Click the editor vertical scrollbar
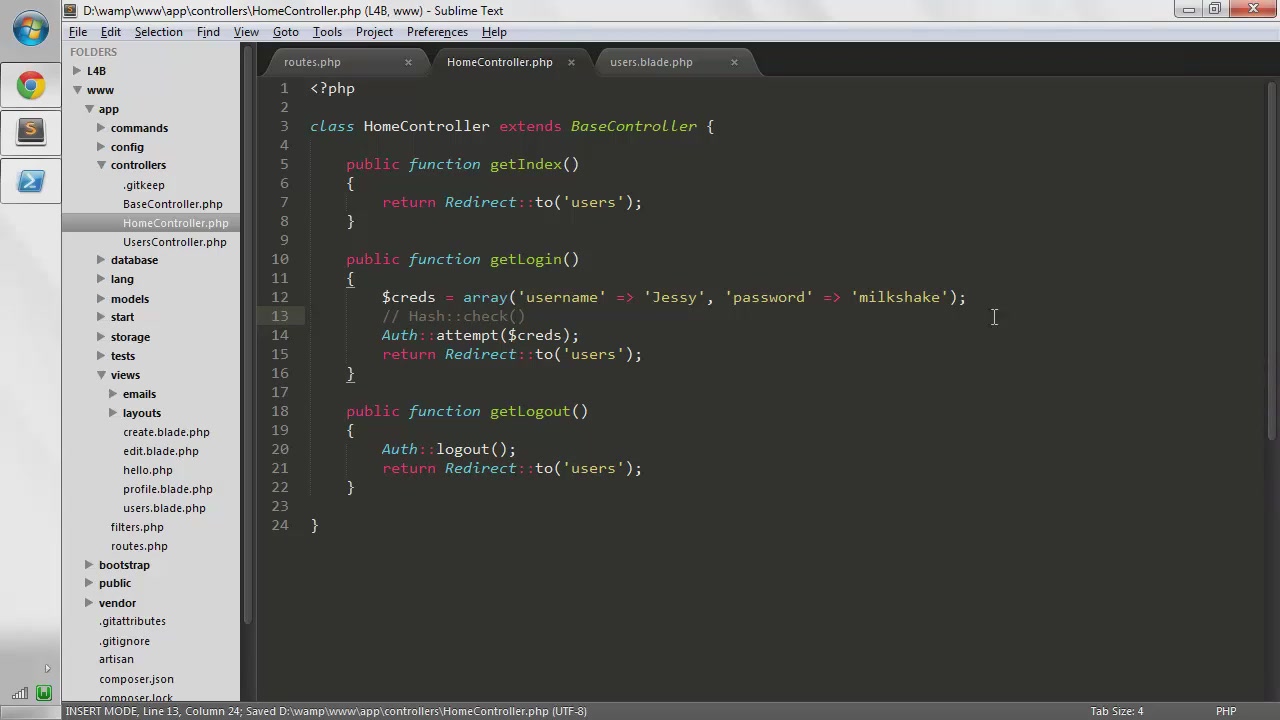This screenshot has height=720, width=1280. [x=1272, y=260]
